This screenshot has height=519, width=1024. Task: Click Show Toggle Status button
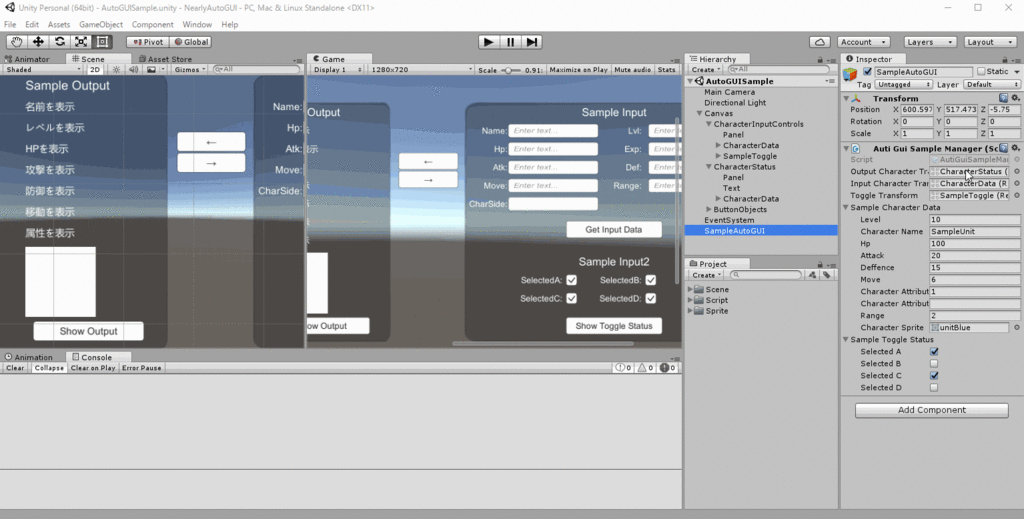(613, 326)
